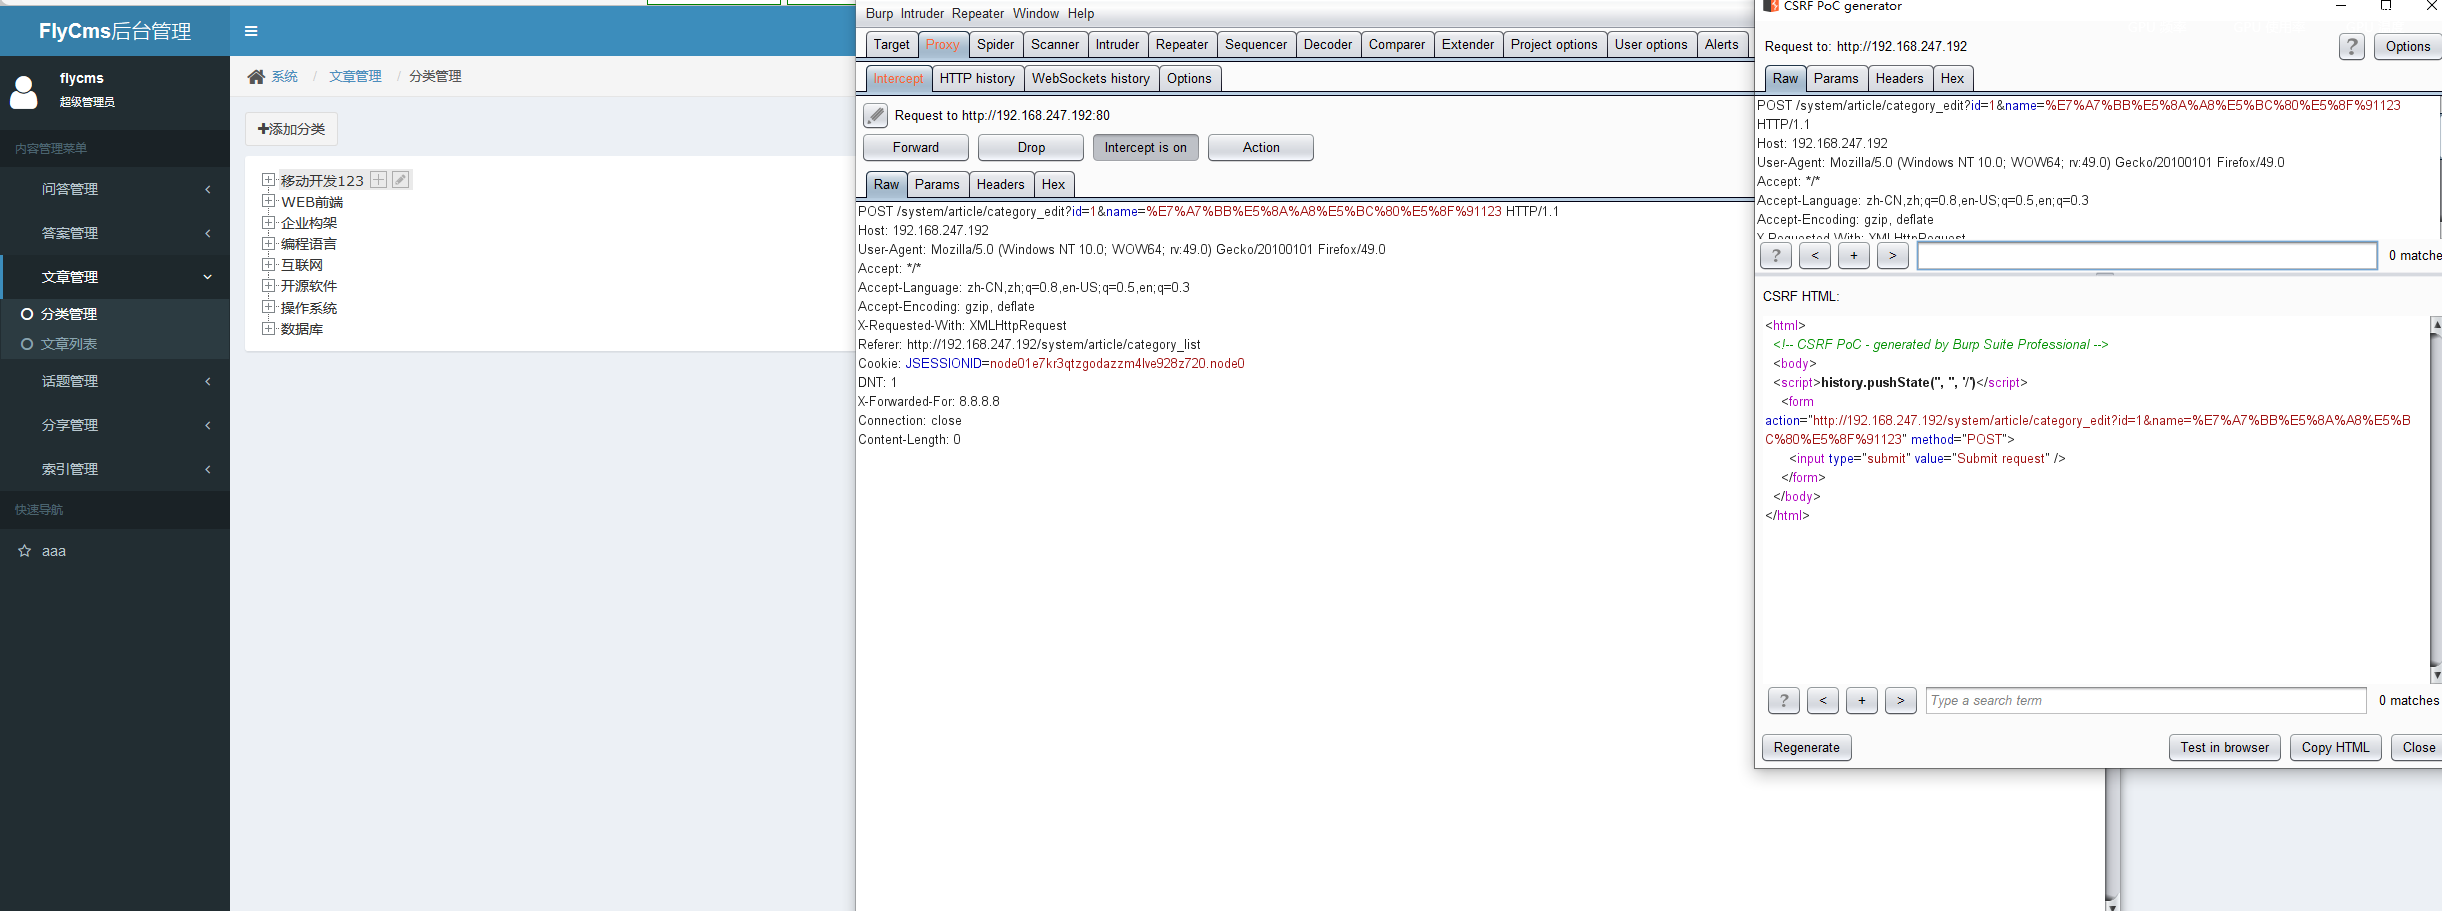The width and height of the screenshot is (2442, 911).
Task: Toggle FlyCms sidebar with hamburger icon
Action: tap(251, 31)
